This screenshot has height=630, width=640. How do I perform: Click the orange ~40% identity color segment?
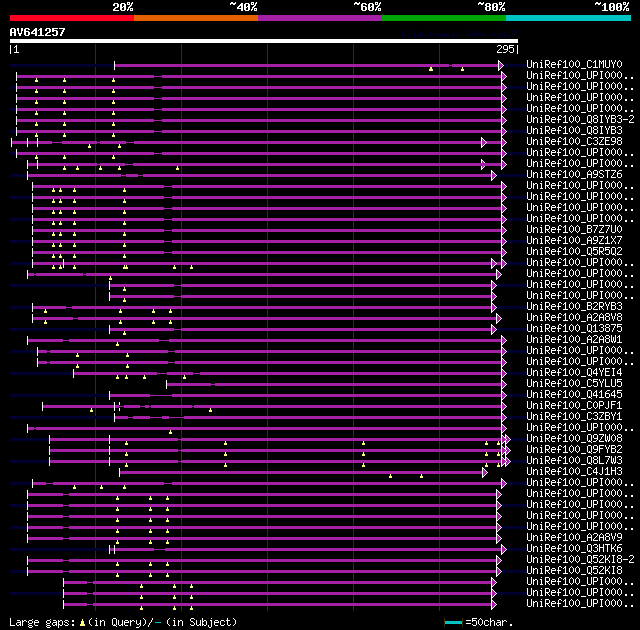(x=196, y=18)
